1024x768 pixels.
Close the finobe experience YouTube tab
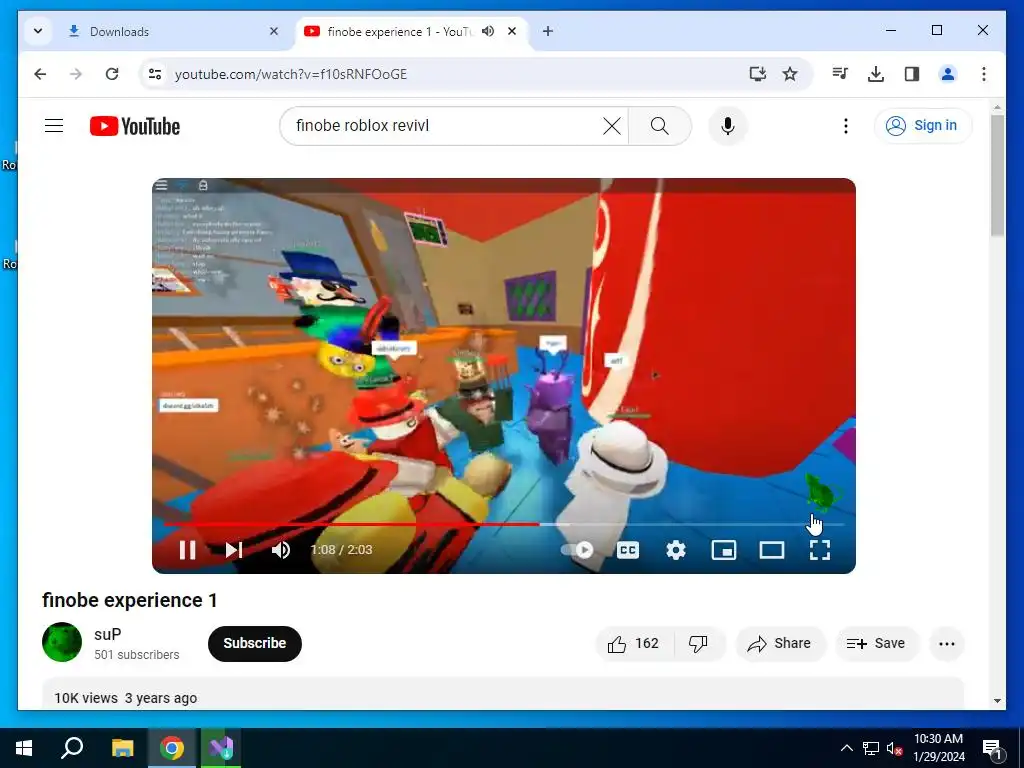[x=512, y=31]
